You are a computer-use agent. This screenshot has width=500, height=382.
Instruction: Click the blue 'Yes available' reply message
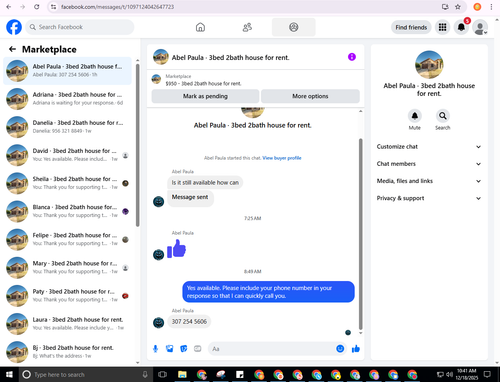click(268, 292)
